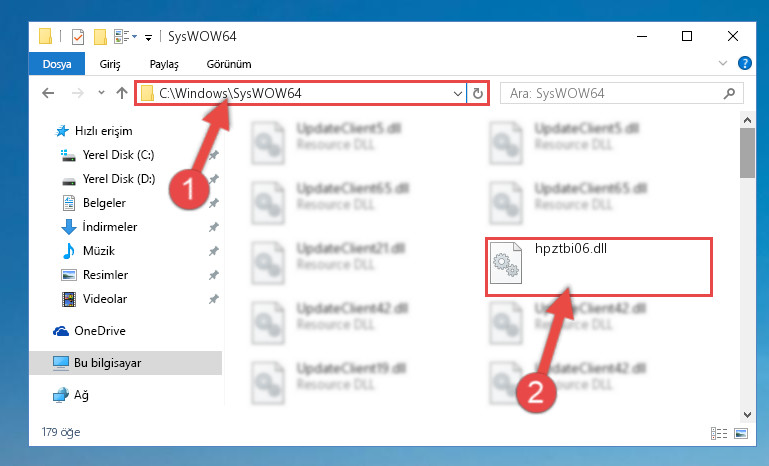The height and width of the screenshot is (466, 769).
Task: Open the Dosya menu
Action: click(57, 64)
